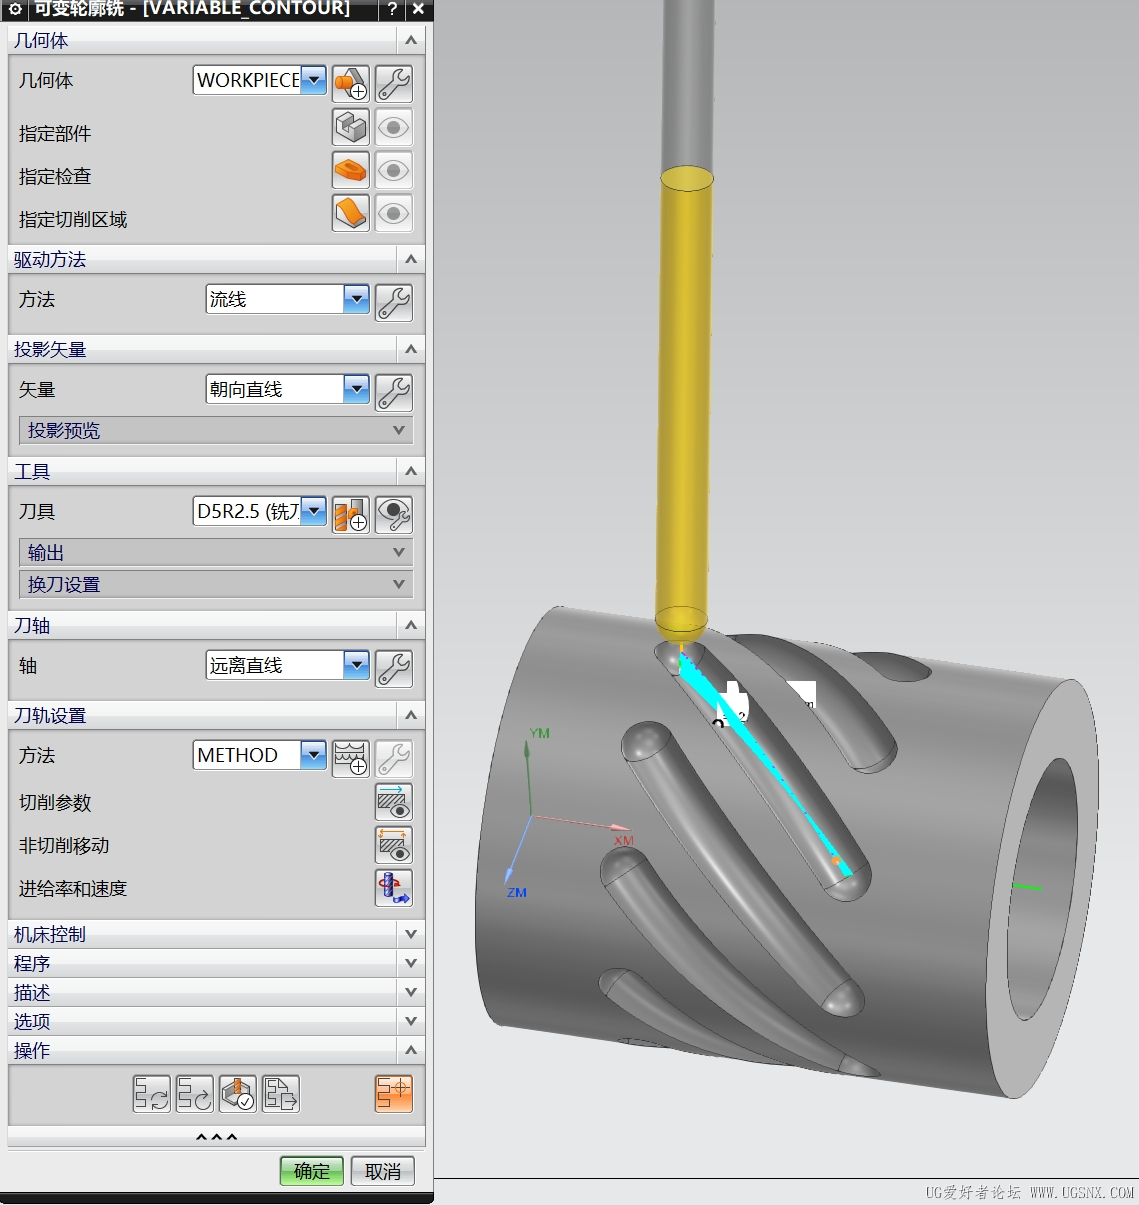Display the check geometry with eye icon
This screenshot has width=1139, height=1205.
394,170
